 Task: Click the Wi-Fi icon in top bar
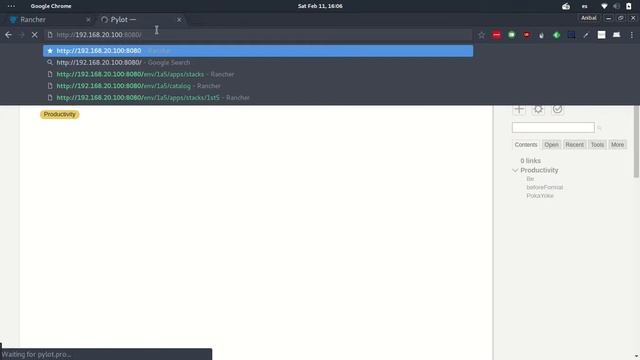604,6
